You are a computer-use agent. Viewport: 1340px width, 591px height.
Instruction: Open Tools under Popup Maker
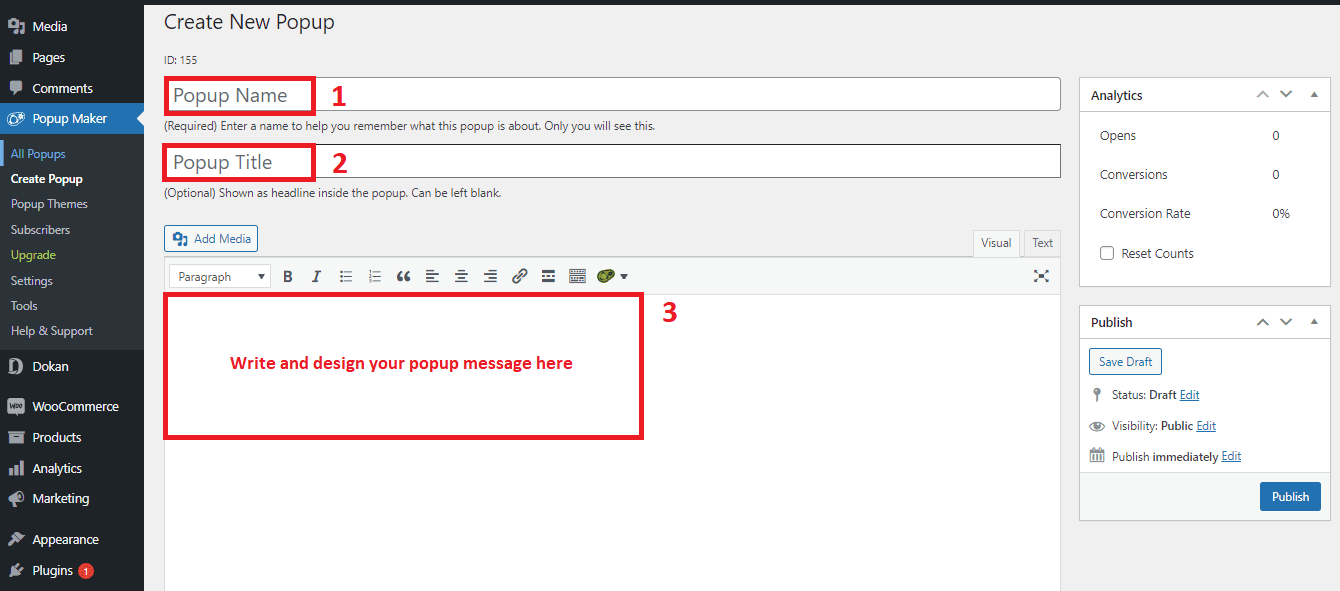24,306
